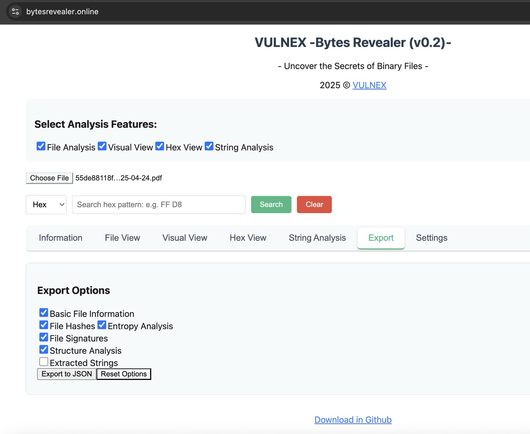The height and width of the screenshot is (434, 530).
Task: Open the Hex search type dropdown
Action: [46, 204]
